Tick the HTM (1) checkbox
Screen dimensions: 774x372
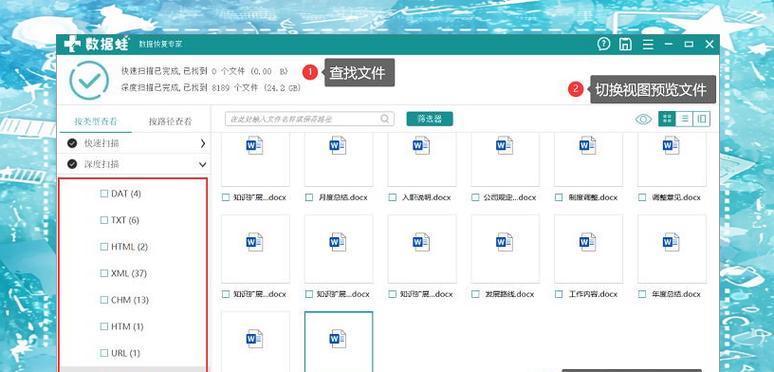pyautogui.click(x=104, y=327)
